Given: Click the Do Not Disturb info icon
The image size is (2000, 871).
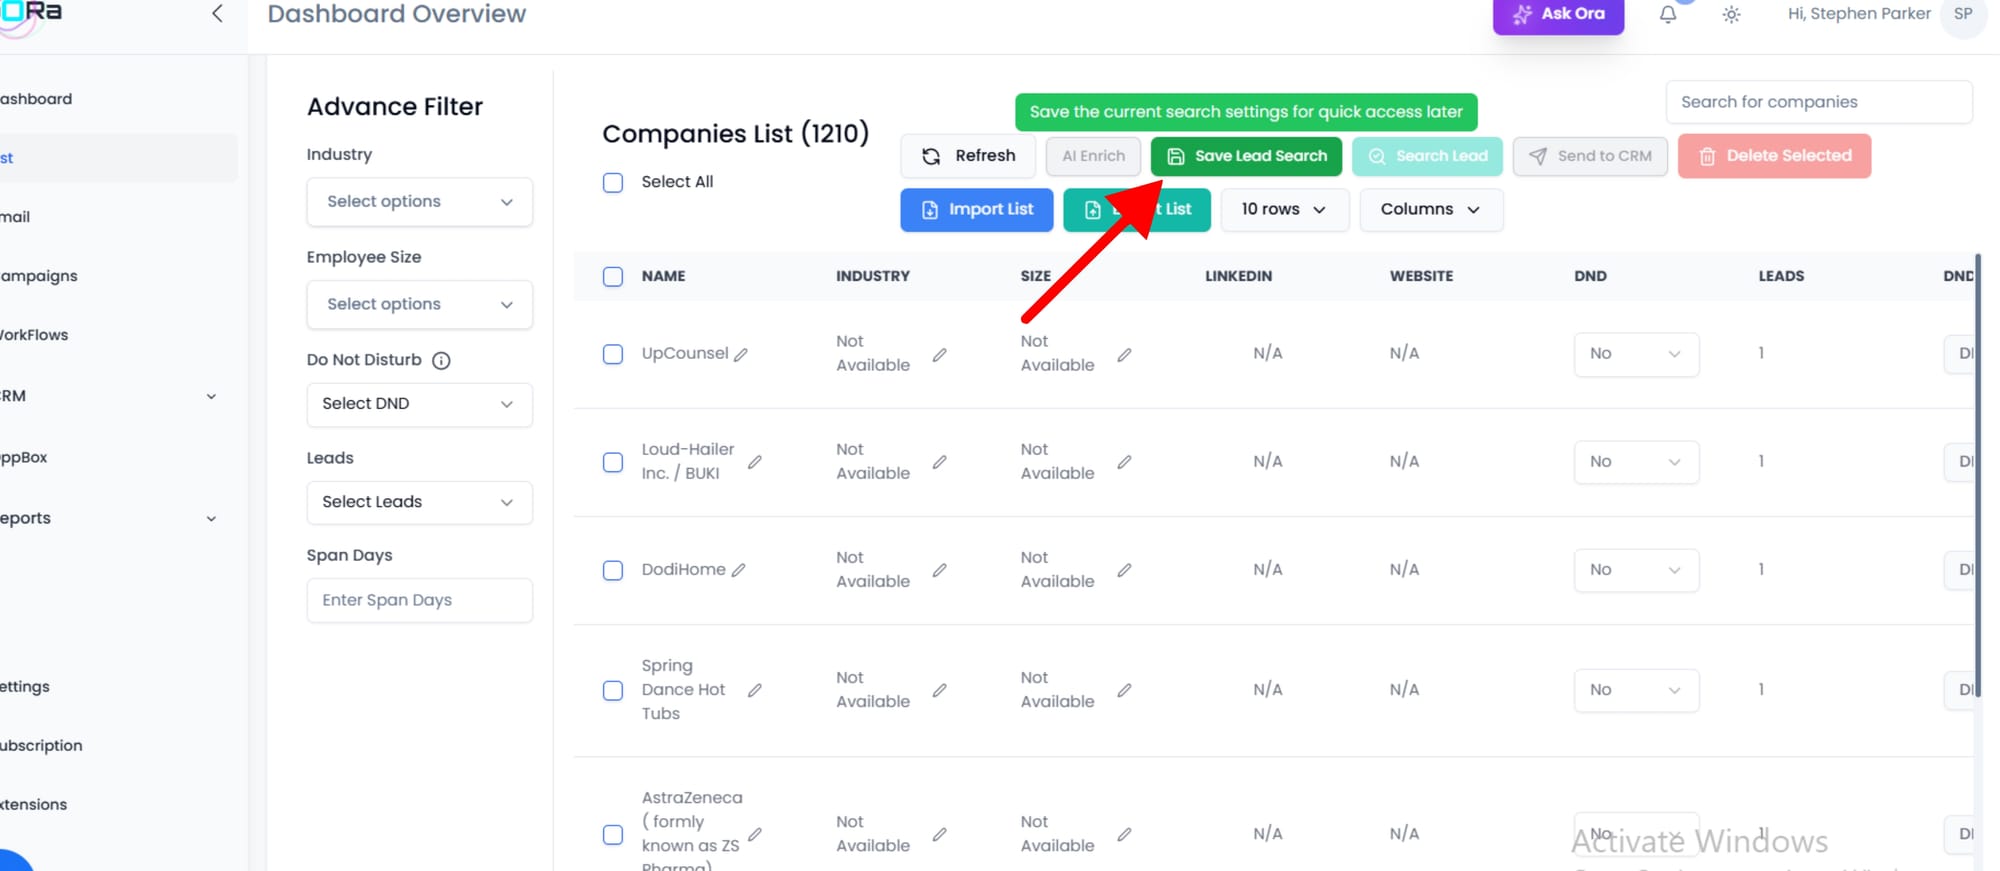Looking at the screenshot, I should (441, 361).
